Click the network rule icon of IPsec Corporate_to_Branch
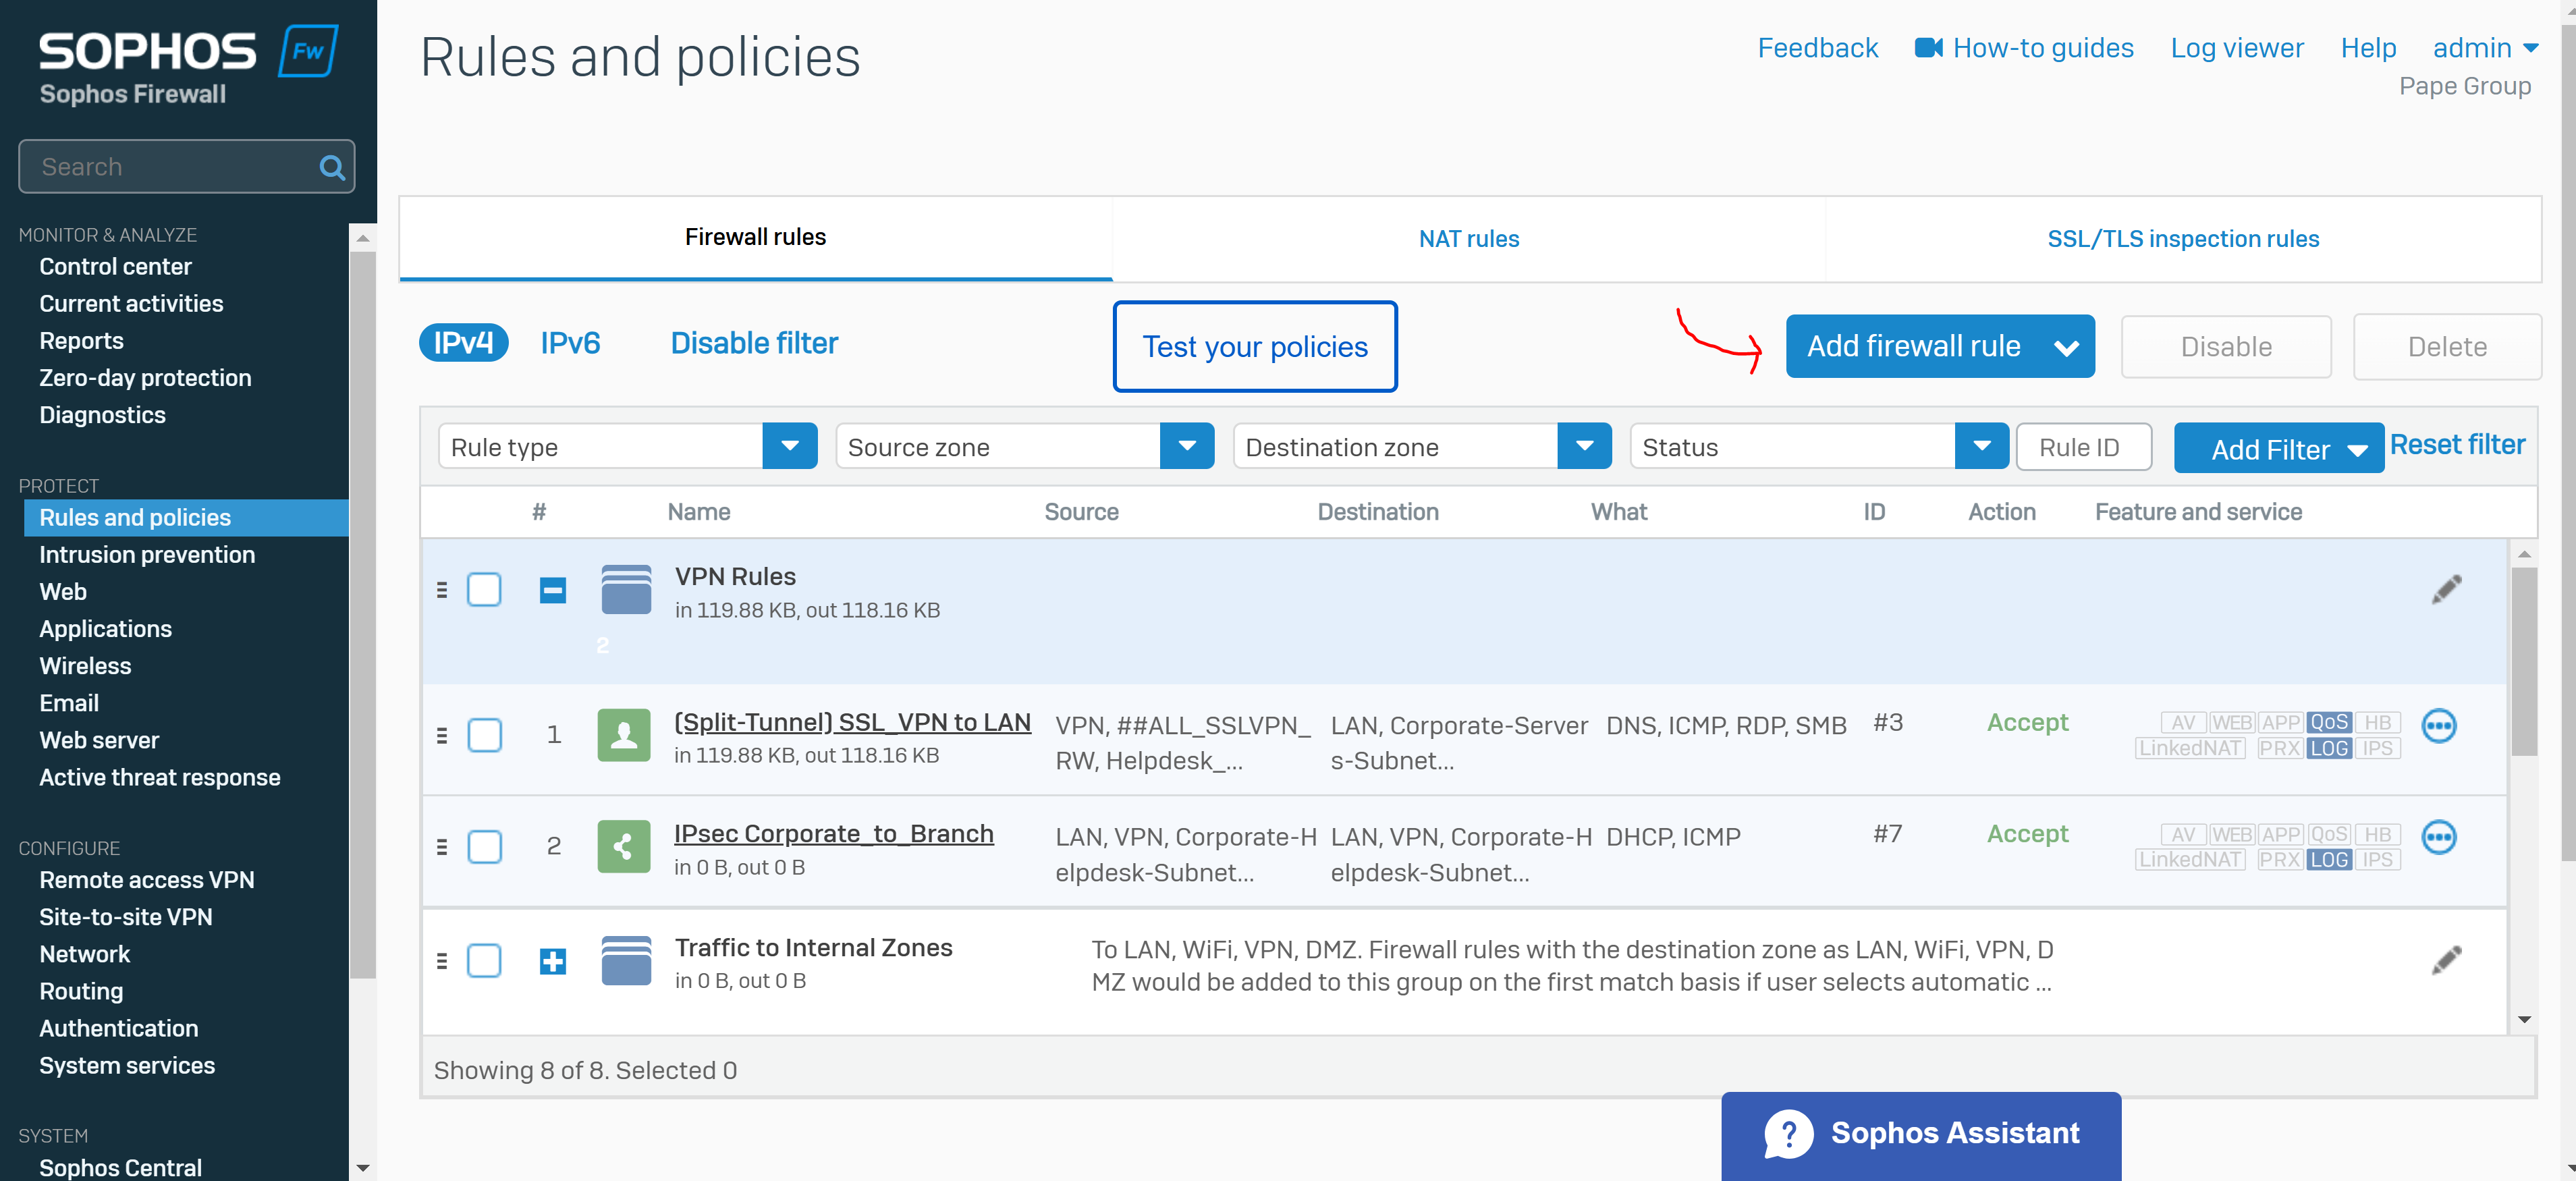The height and width of the screenshot is (1181, 2576). coord(624,846)
